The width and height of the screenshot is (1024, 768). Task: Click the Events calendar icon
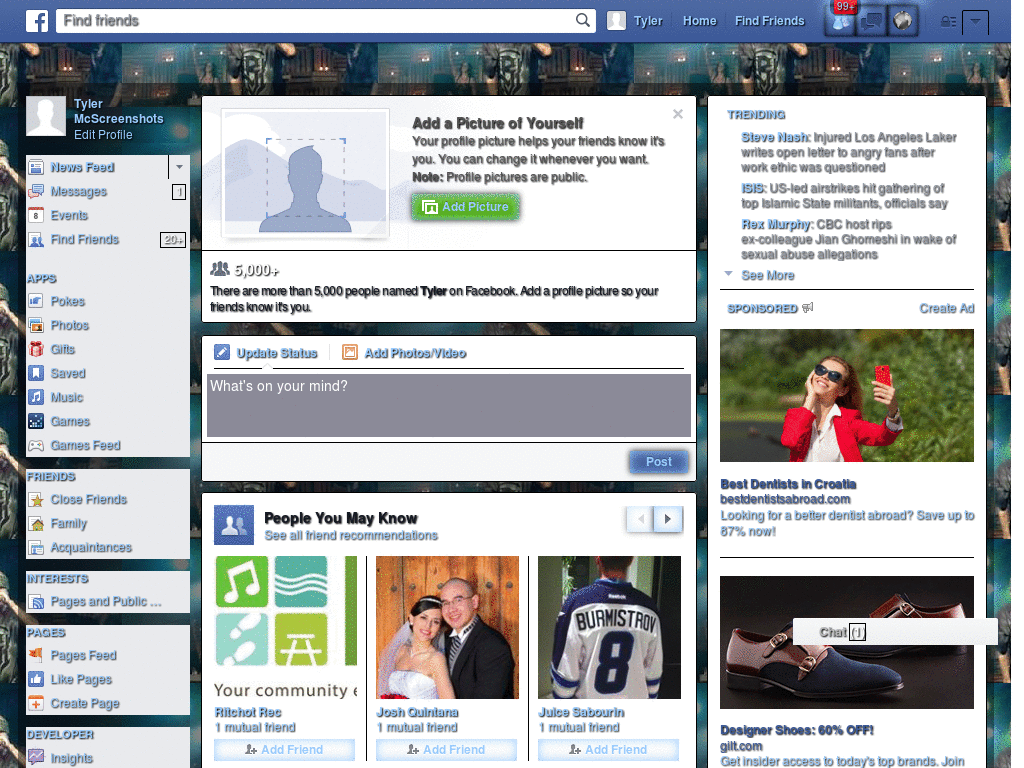click(36, 216)
